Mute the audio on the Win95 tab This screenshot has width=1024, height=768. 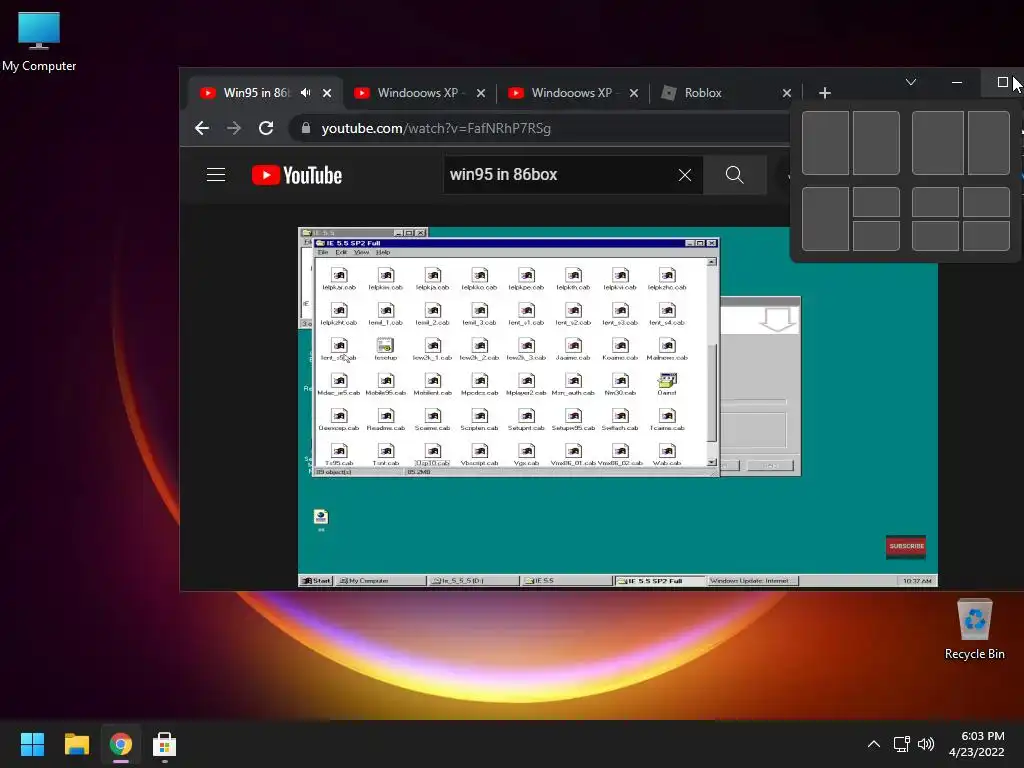[306, 93]
